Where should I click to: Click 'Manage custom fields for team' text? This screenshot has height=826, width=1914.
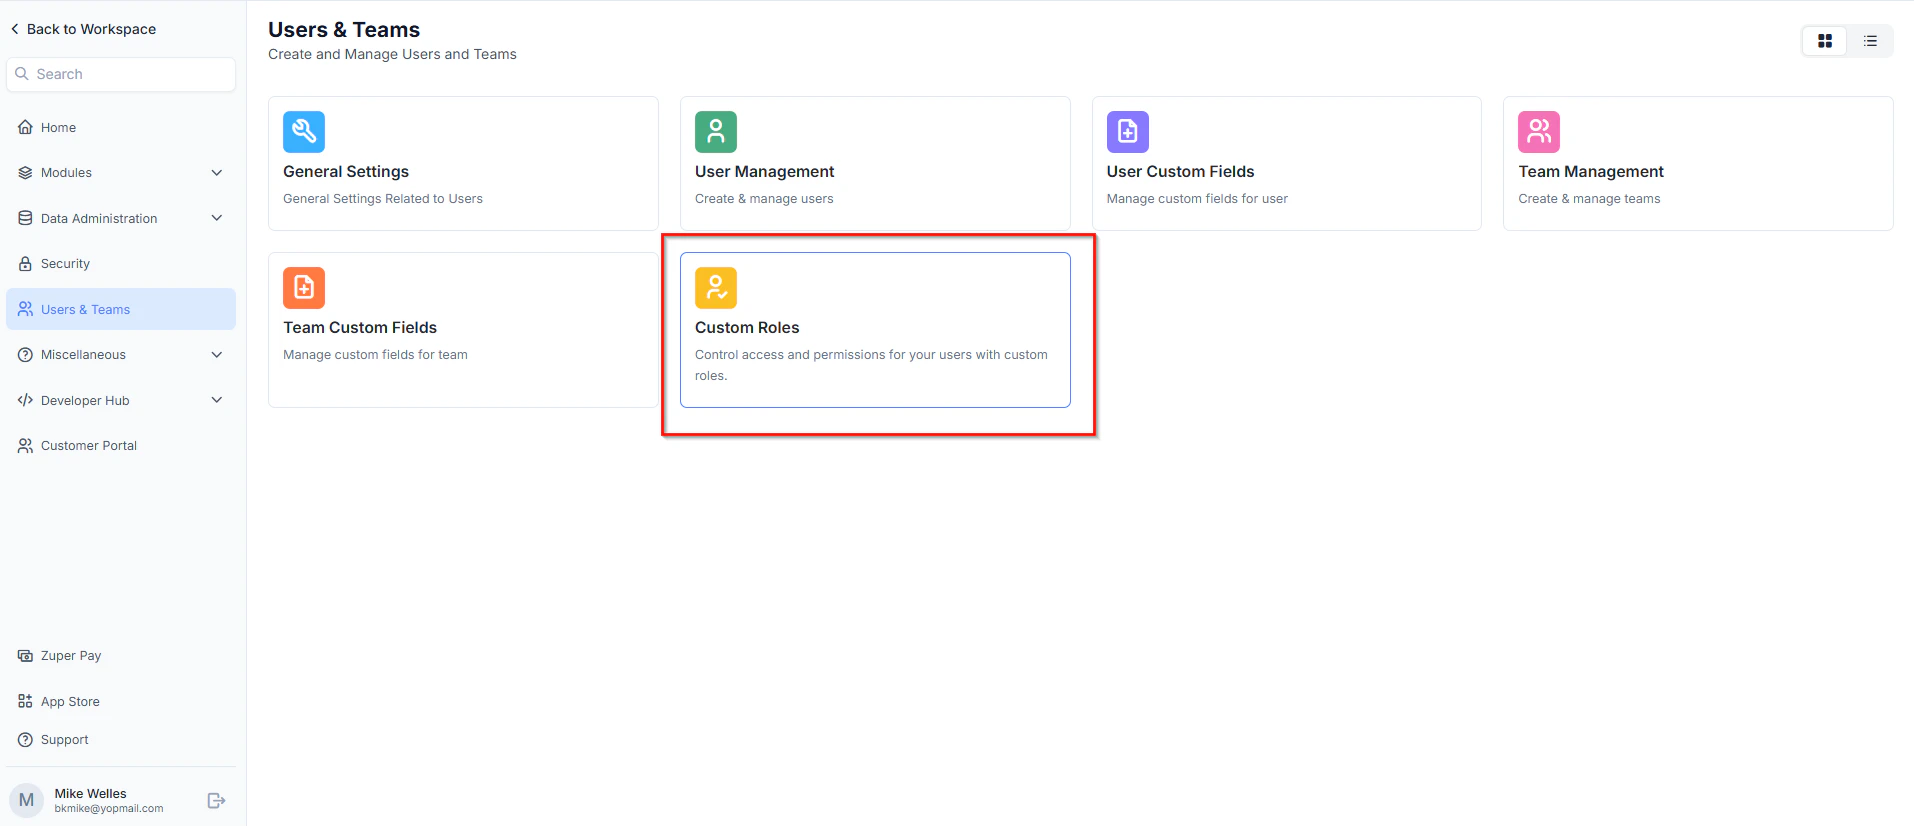point(375,355)
